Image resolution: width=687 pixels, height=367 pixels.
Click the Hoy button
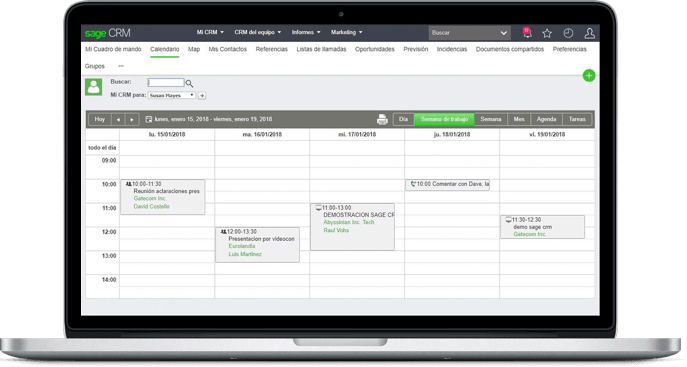tap(100, 119)
